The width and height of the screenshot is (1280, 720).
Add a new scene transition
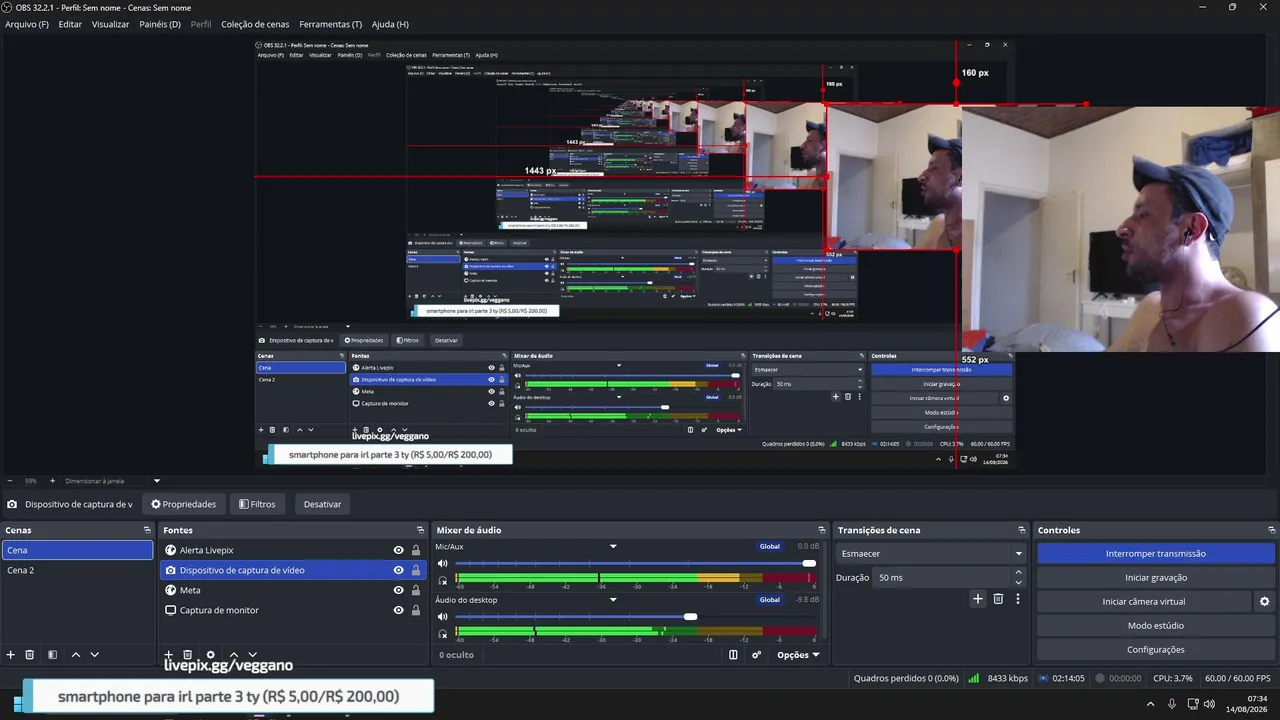tap(978, 599)
